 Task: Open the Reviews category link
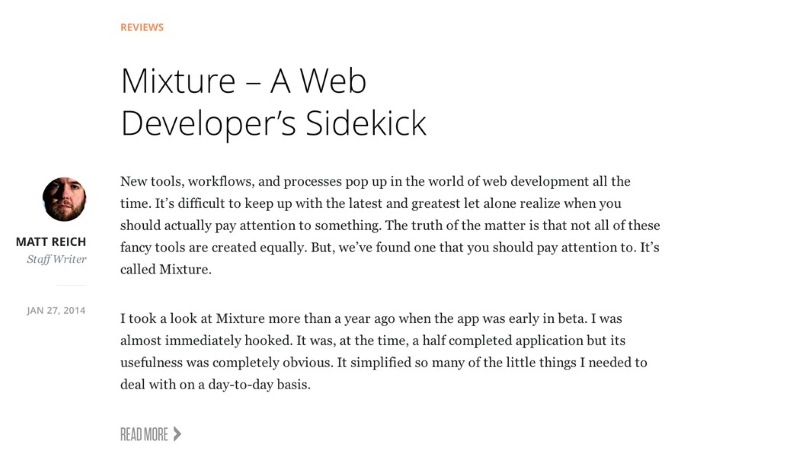tap(141, 27)
